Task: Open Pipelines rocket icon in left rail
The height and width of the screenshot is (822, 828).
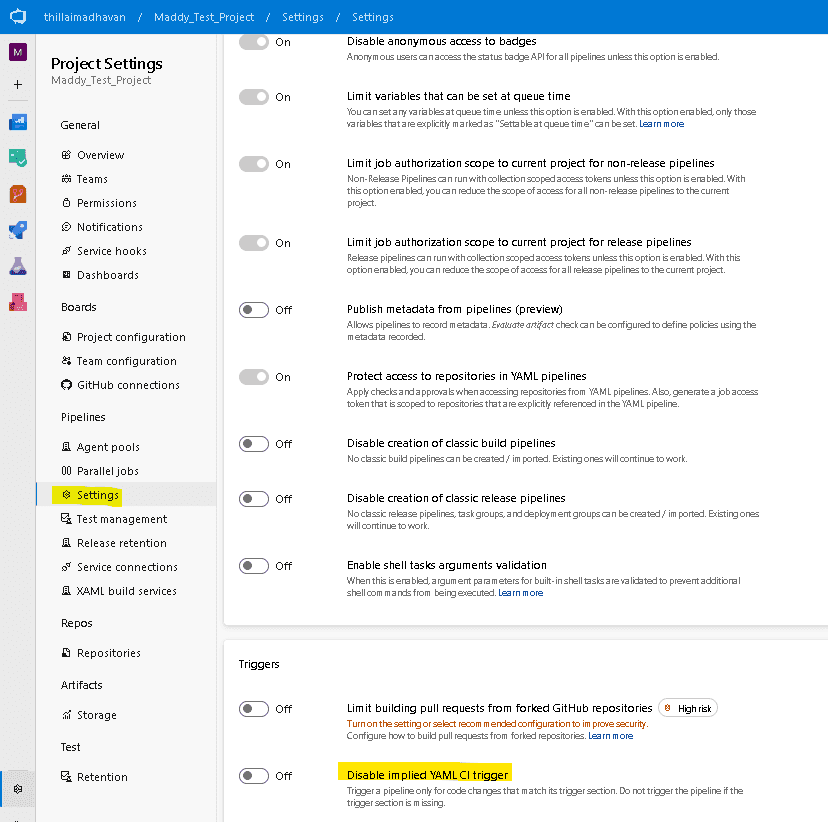Action: [x=18, y=230]
